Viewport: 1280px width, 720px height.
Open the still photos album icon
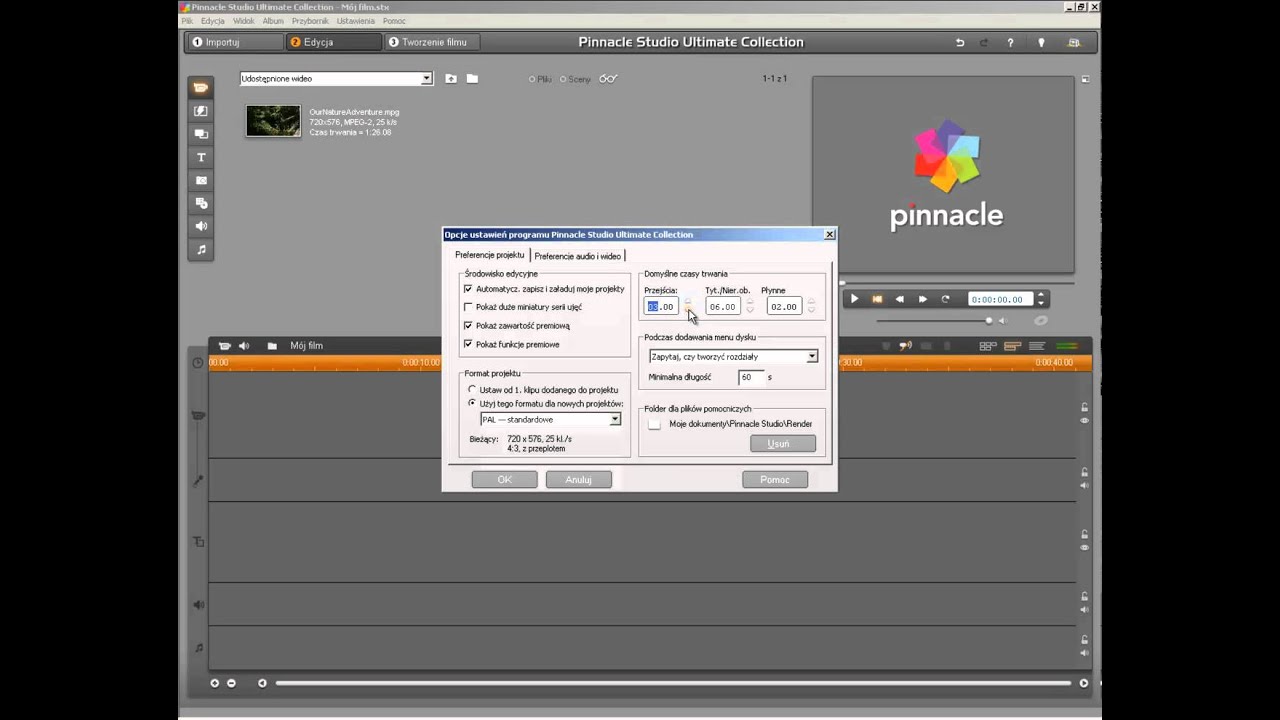[201, 180]
